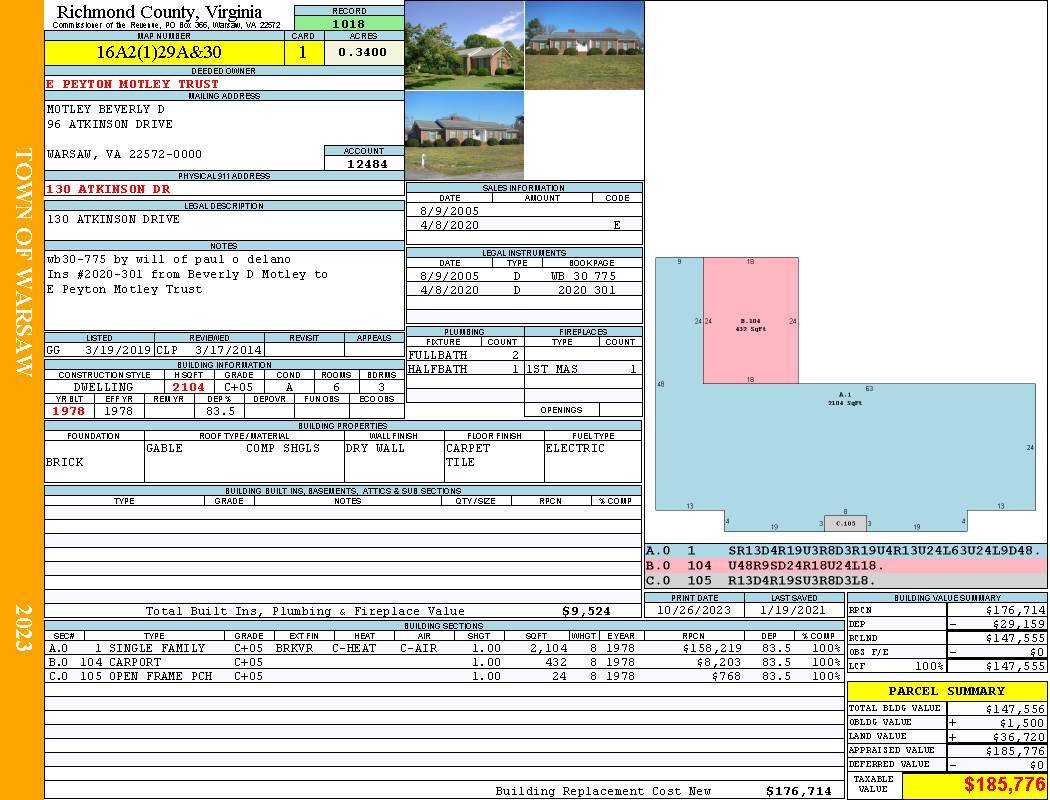Select fuel type ELECTRIC
Image resolution: width=1050 pixels, height=800 pixels.
[x=575, y=448]
